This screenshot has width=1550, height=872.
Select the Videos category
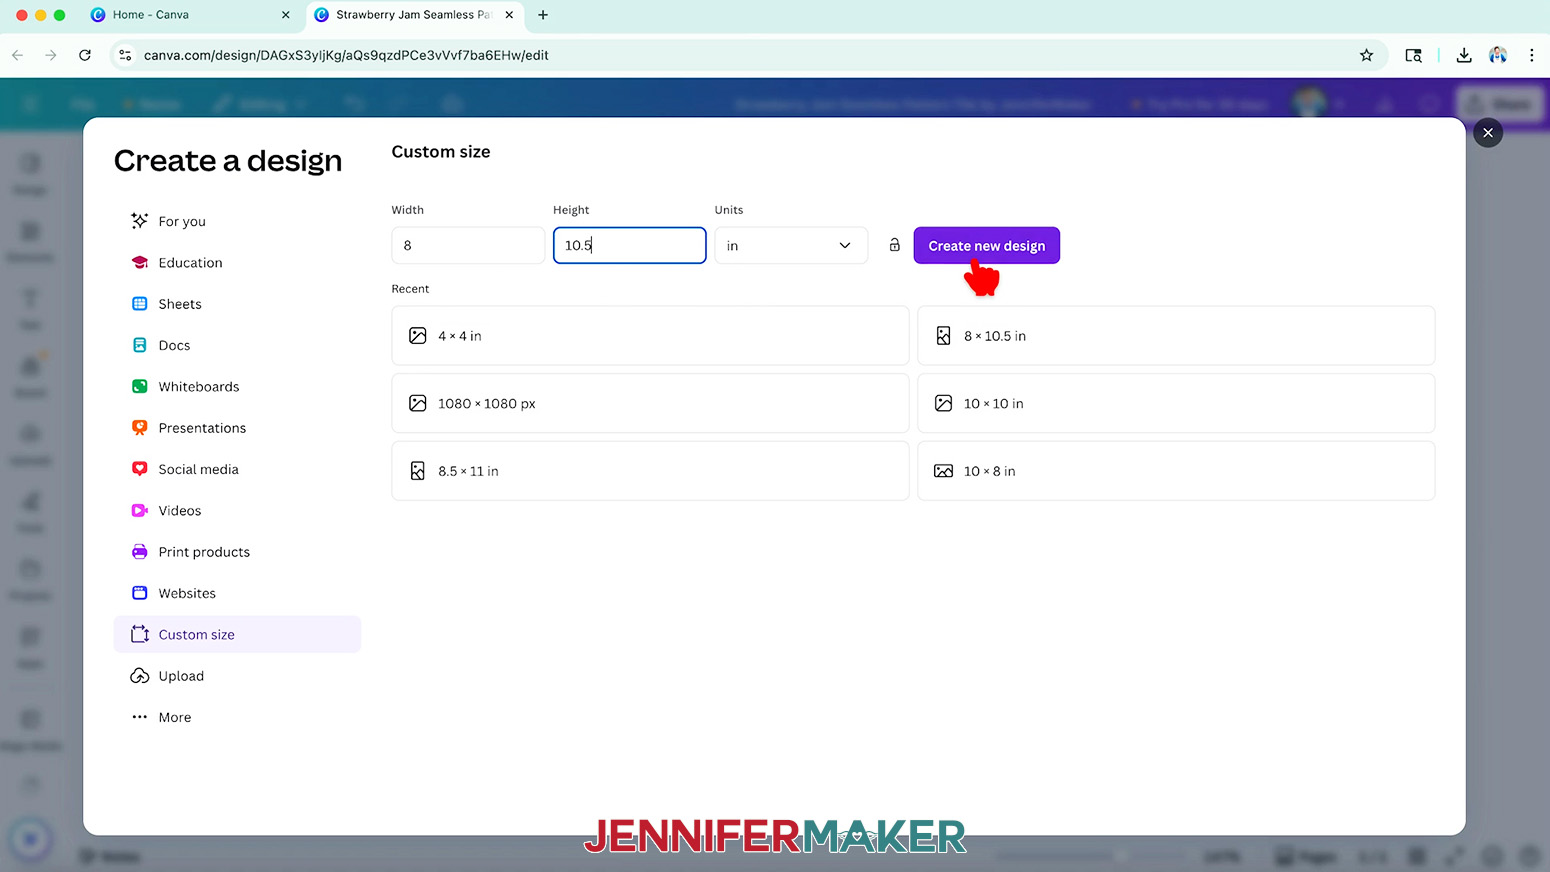pos(237,511)
